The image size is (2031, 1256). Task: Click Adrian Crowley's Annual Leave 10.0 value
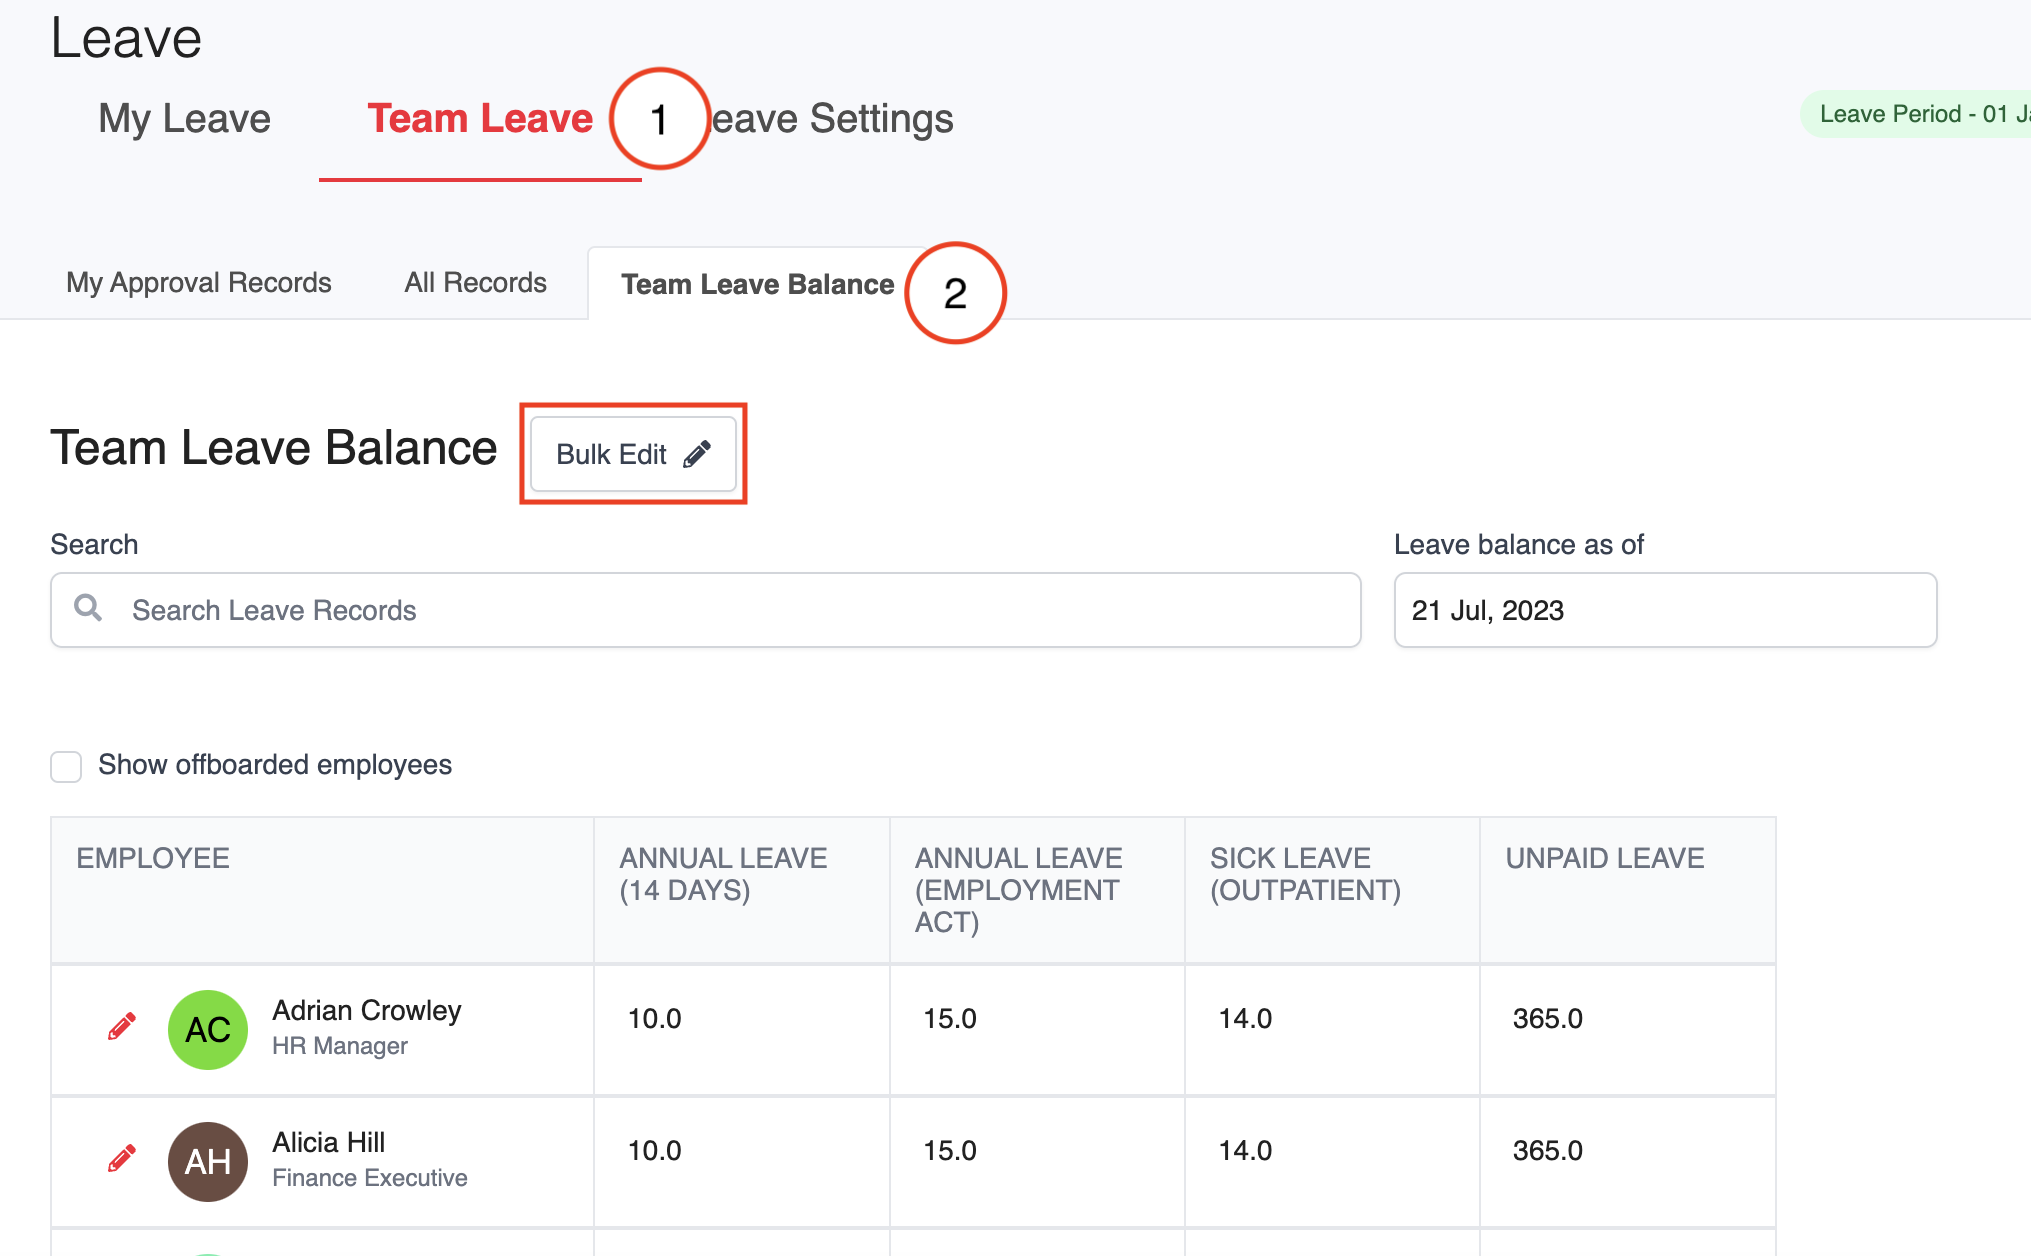[654, 1019]
